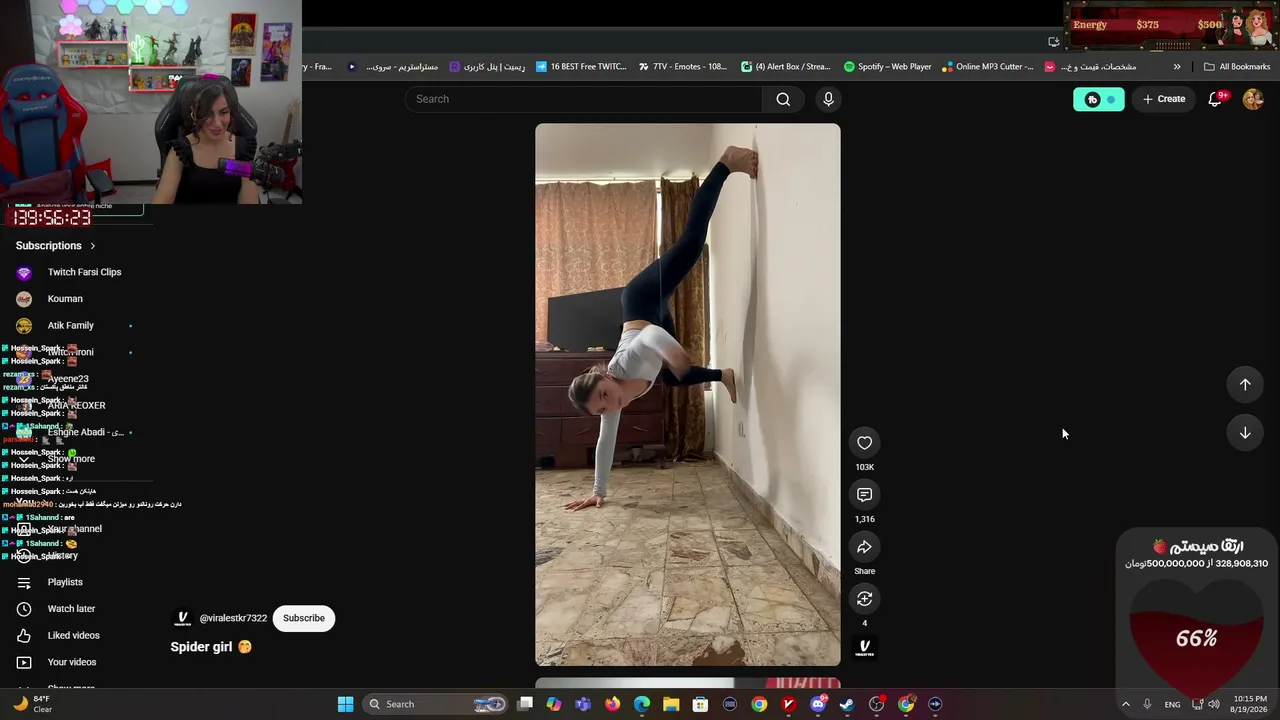Click the Windows taskbar Search box
The image size is (1280, 720).
tap(434, 704)
